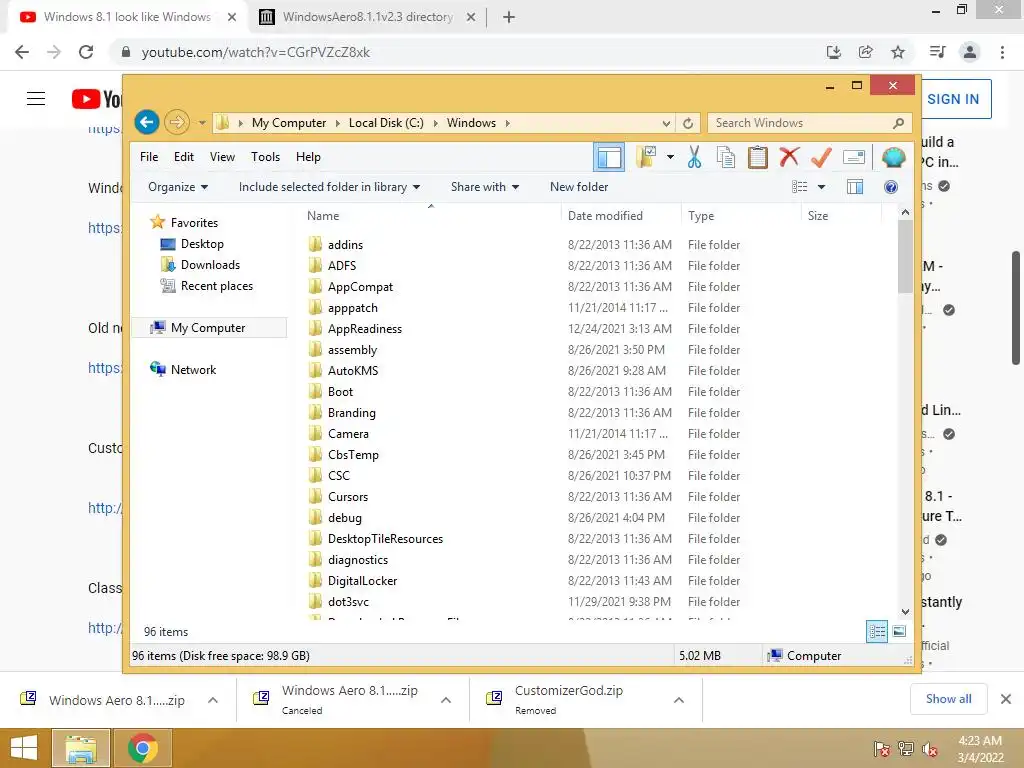1024x768 pixels.
Task: Click the Windows Start button
Action: (x=24, y=748)
